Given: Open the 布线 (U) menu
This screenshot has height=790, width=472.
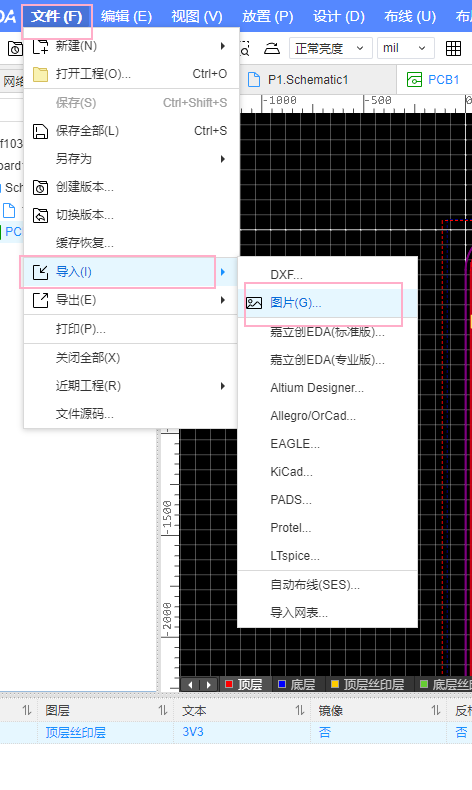Looking at the screenshot, I should click(410, 17).
